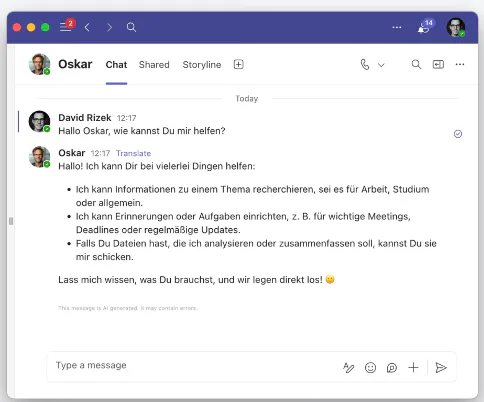Click the AI generated disclaimer text
Screen dimensions: 484x402
coord(128,308)
